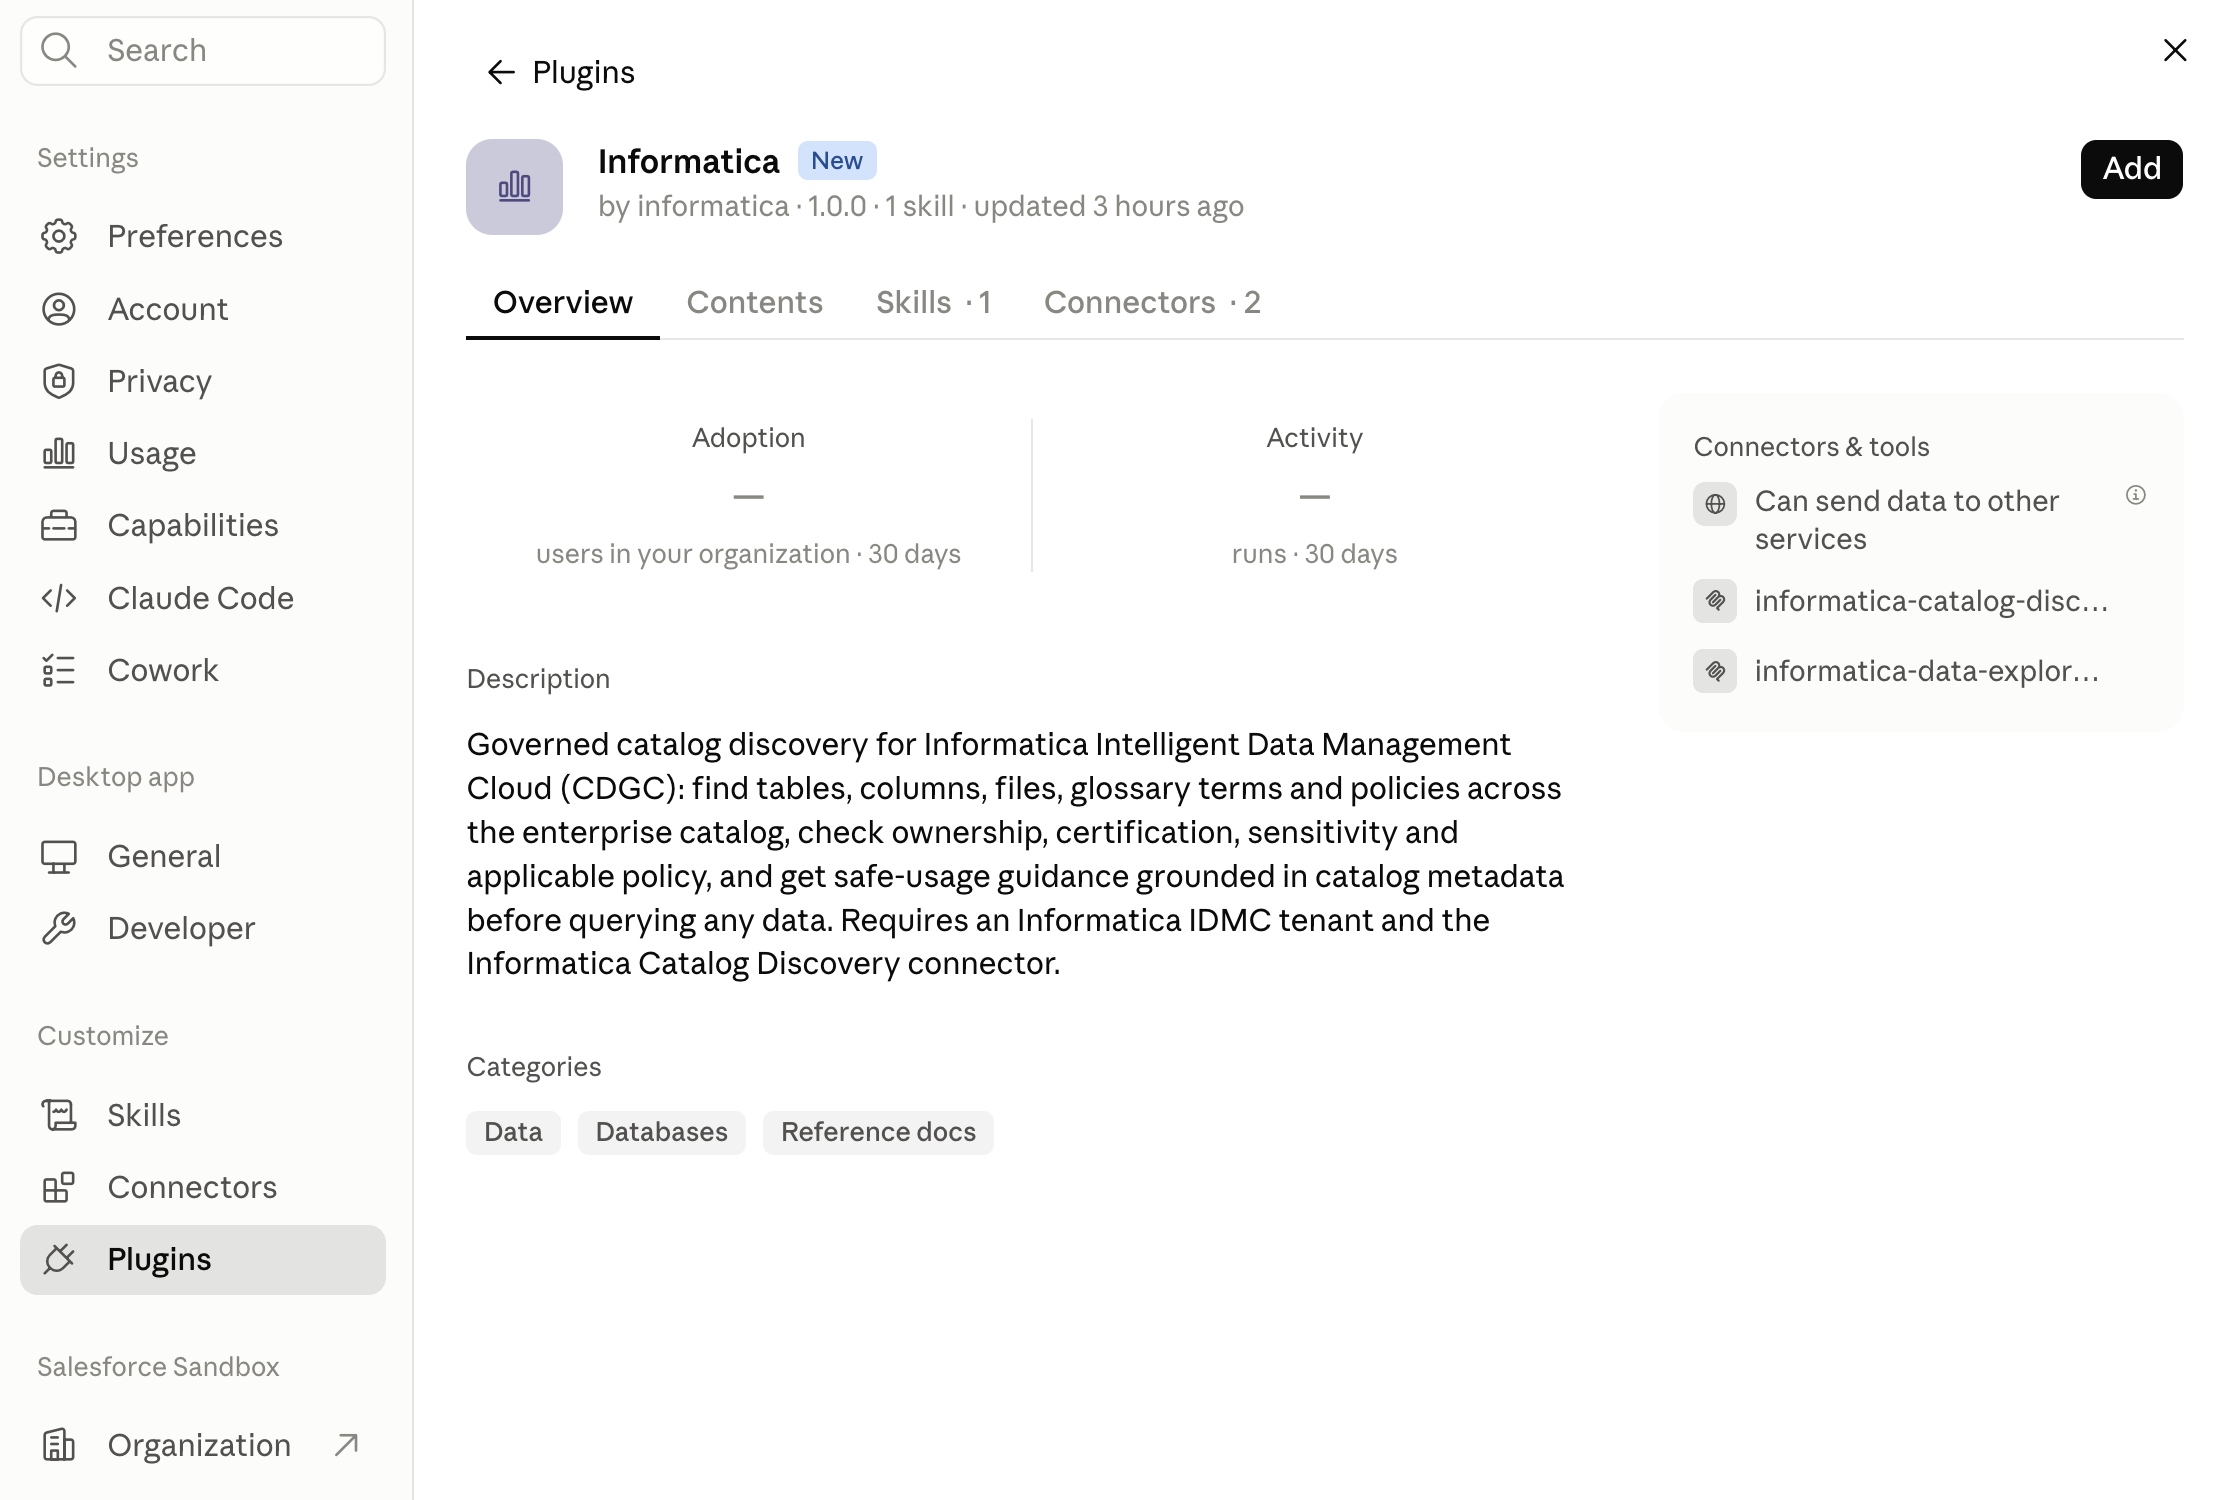2218x1500 pixels.
Task: Open the Contents tab
Action: click(x=755, y=303)
